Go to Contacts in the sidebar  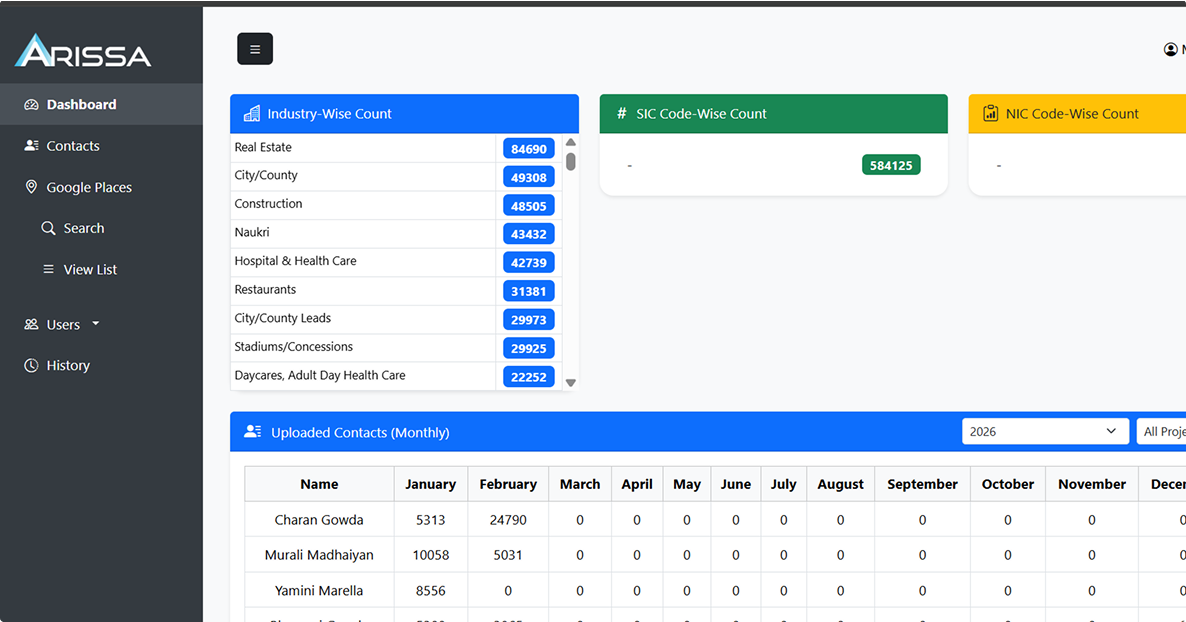[x=72, y=146]
